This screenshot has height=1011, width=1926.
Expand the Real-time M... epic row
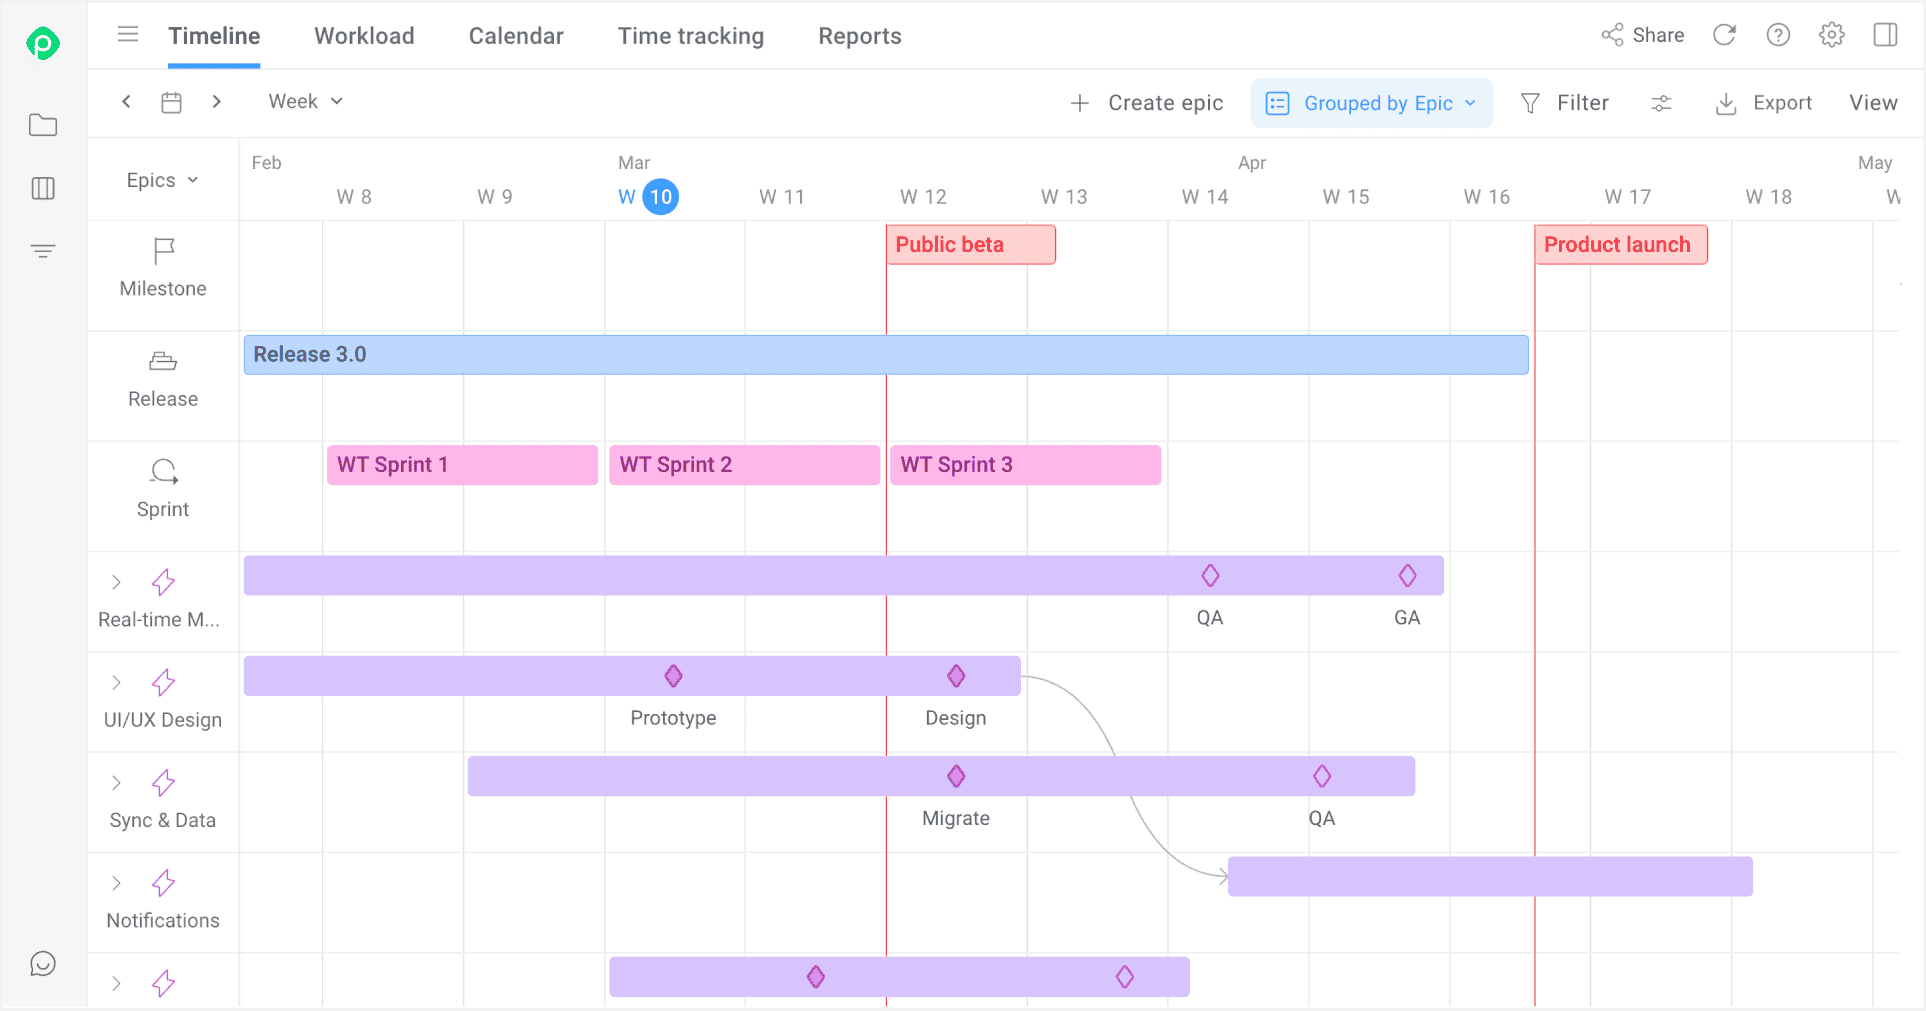pyautogui.click(x=117, y=582)
